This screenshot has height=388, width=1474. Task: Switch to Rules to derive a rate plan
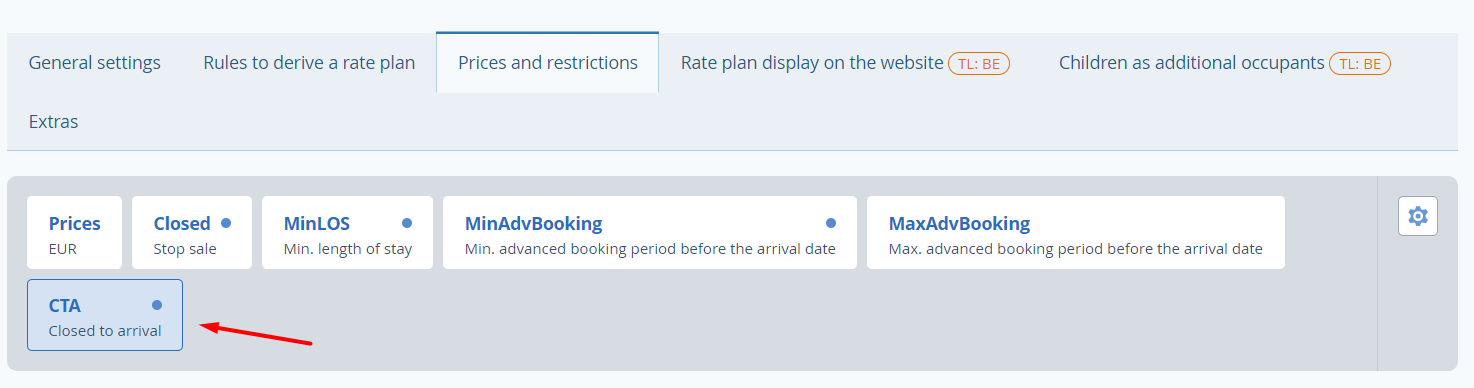tap(309, 63)
